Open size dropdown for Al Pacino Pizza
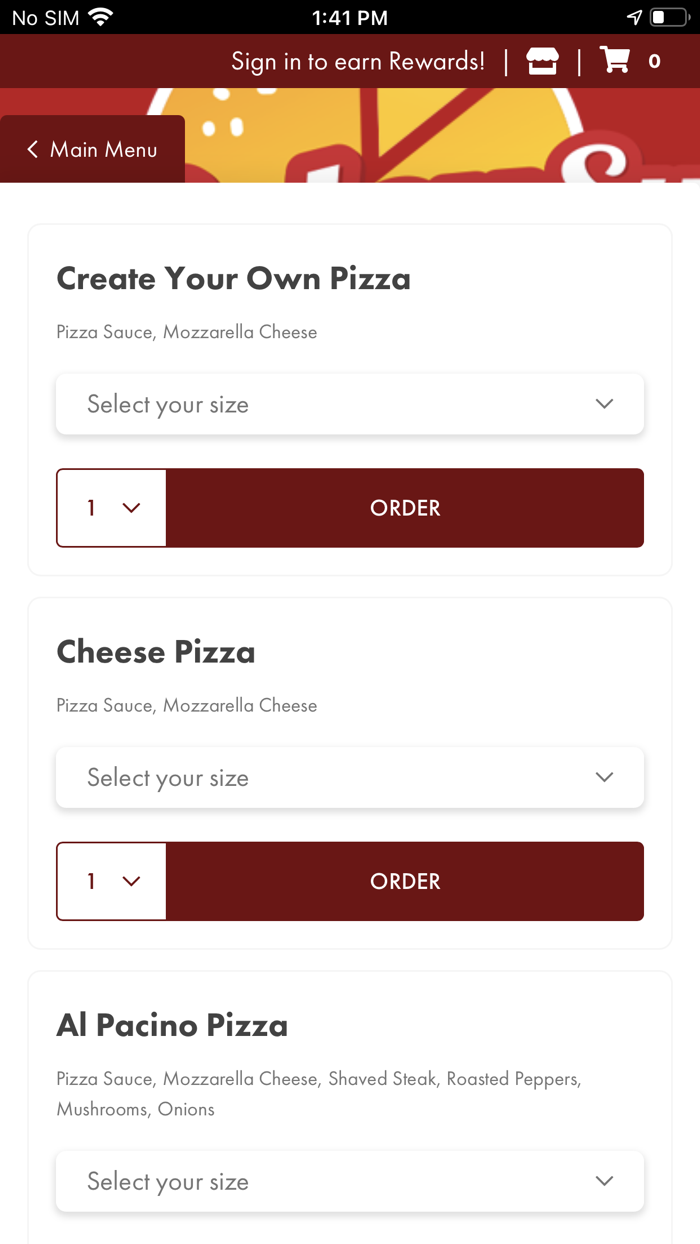 [350, 1181]
